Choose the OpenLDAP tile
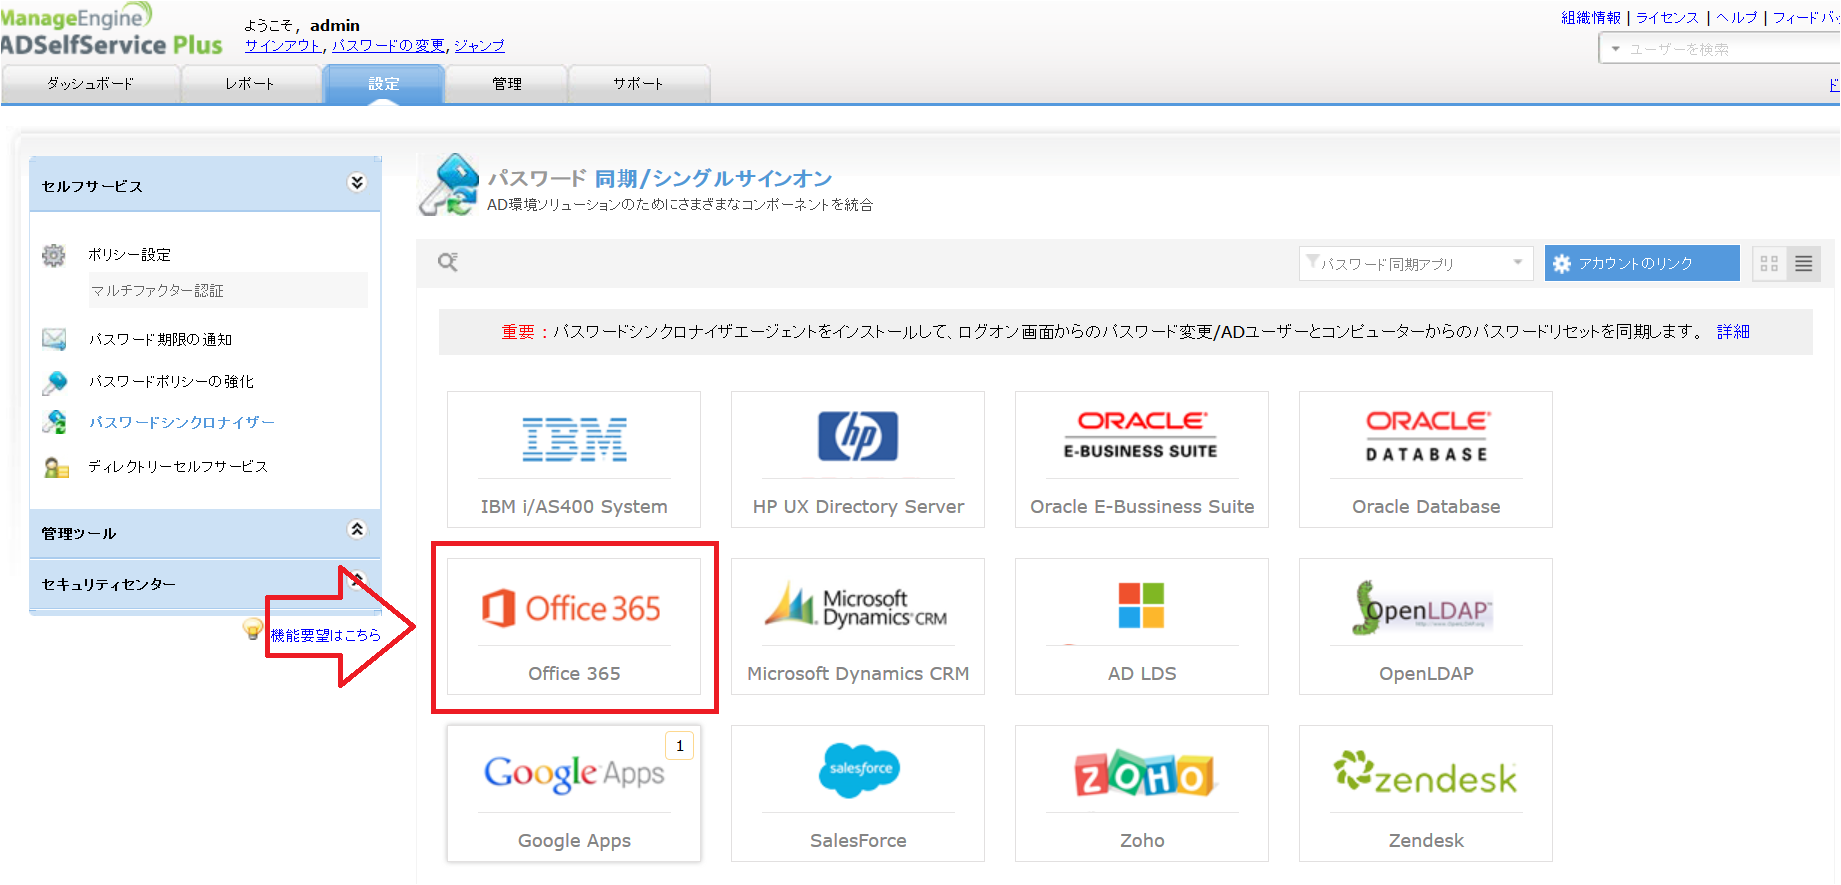 click(1426, 626)
